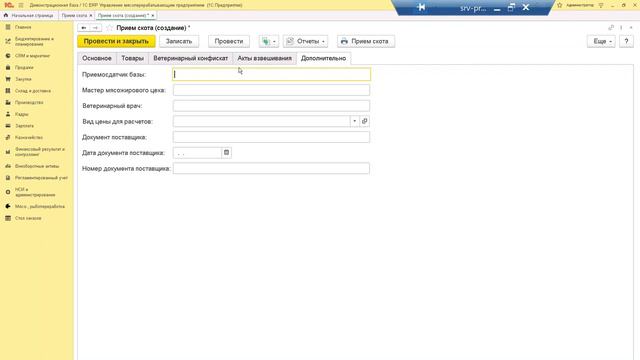Go forward with the right arrow
Image resolution: width=640 pixels, height=360 pixels.
[96, 28]
